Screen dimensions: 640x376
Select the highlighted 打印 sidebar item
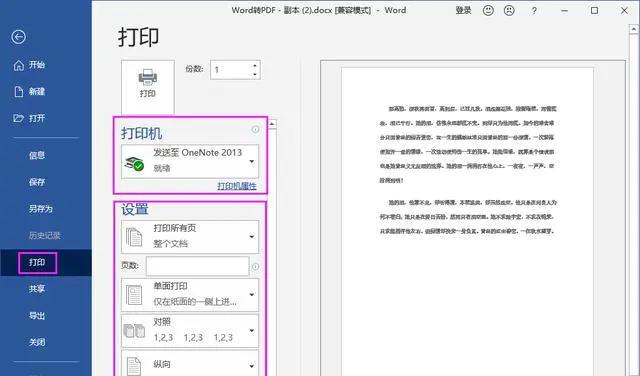click(x=46, y=263)
